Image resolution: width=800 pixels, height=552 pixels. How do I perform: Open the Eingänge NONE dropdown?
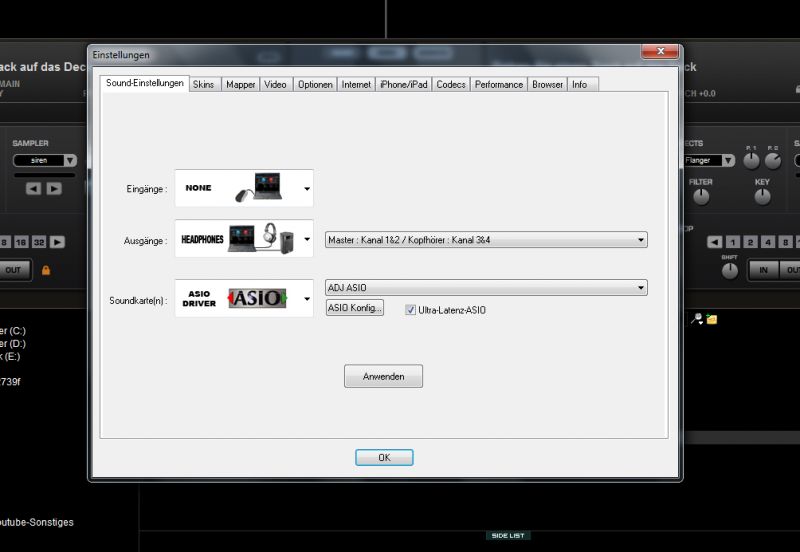307,188
